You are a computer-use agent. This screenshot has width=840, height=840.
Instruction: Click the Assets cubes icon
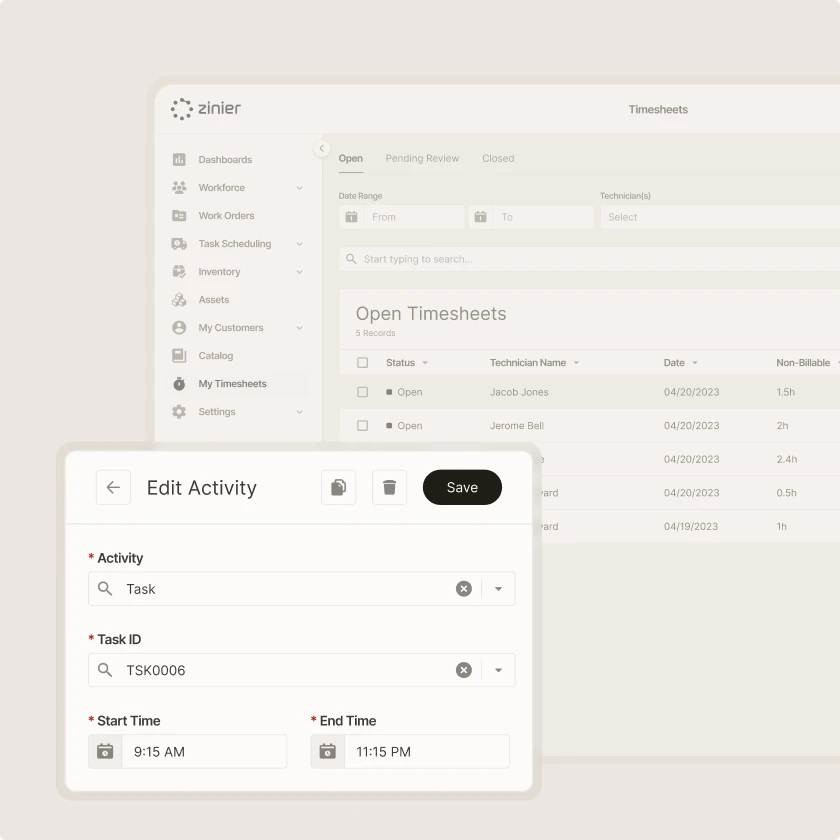tap(179, 299)
